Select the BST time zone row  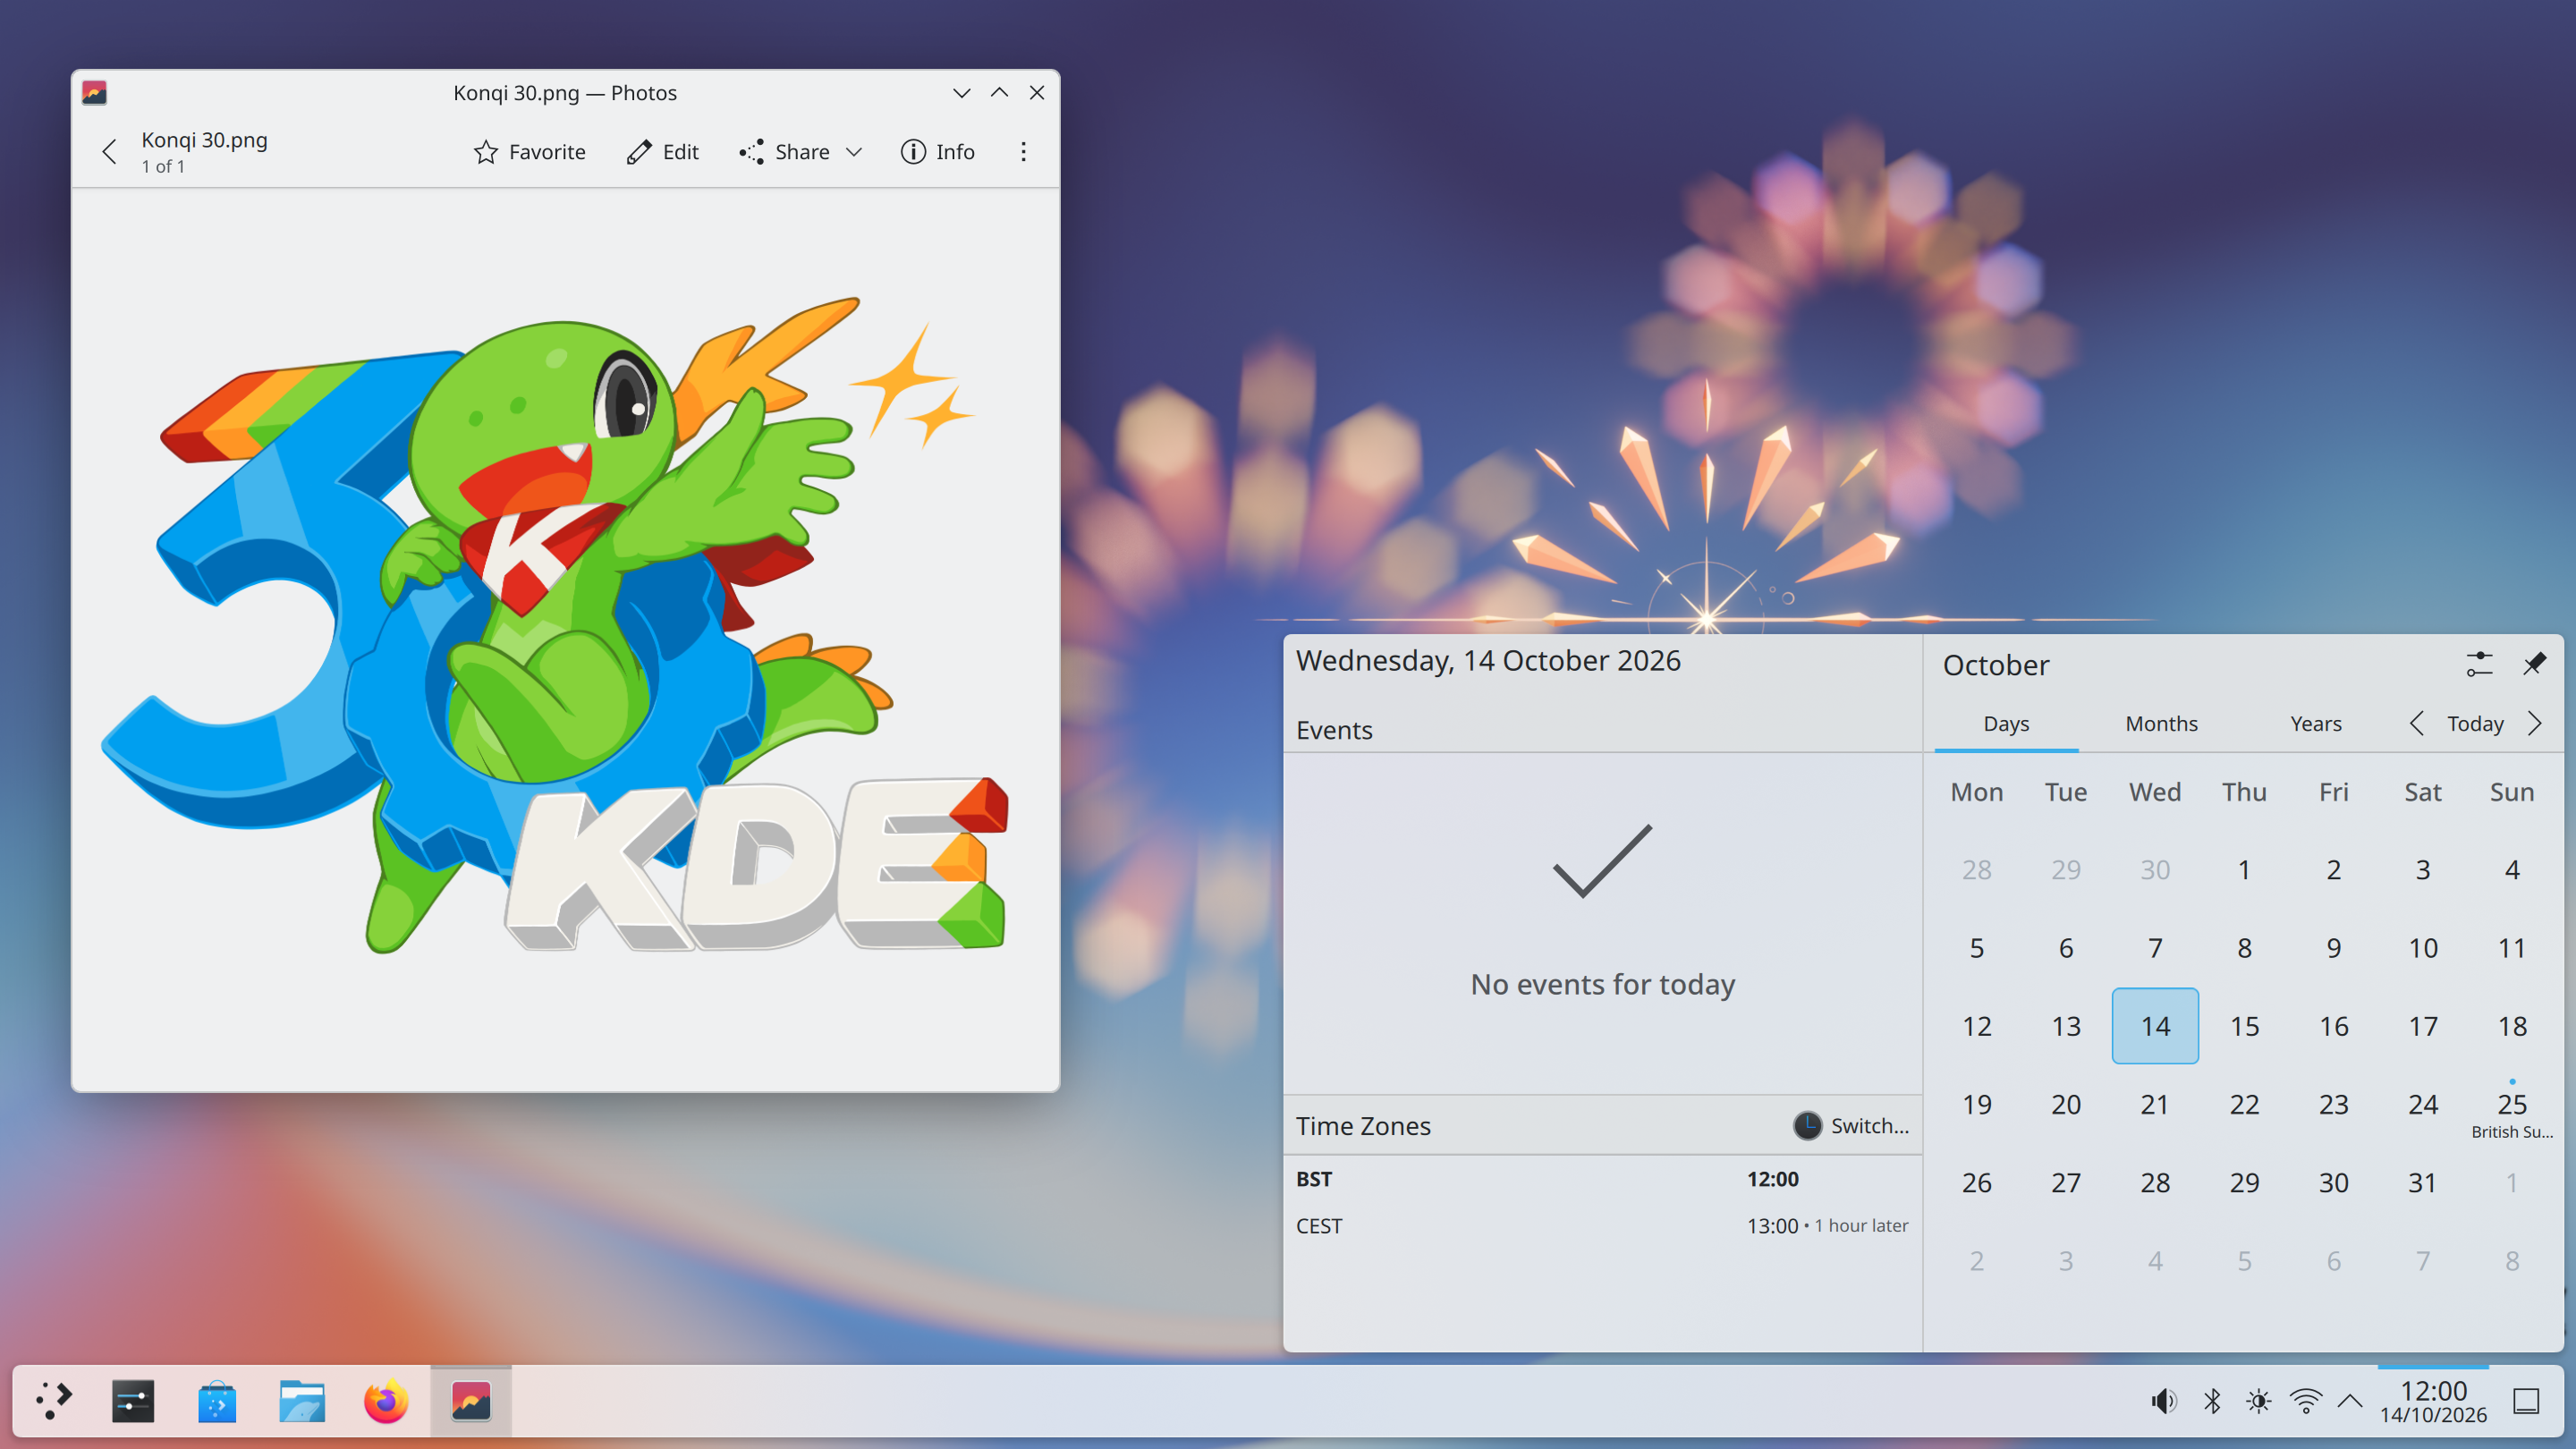1602,1178
